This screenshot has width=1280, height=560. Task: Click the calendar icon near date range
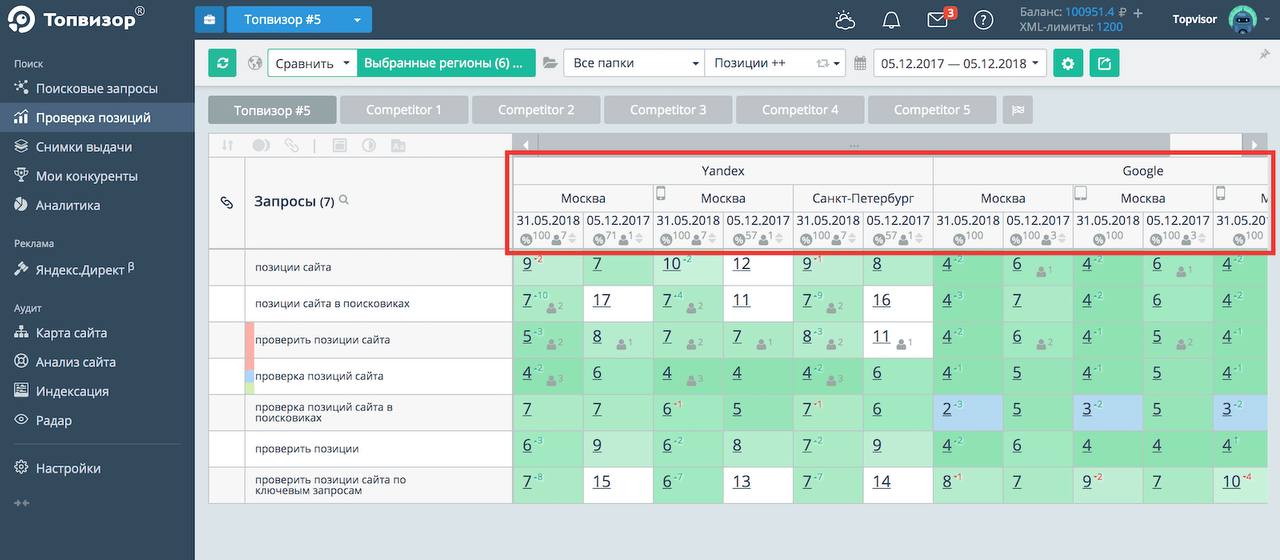coord(860,63)
